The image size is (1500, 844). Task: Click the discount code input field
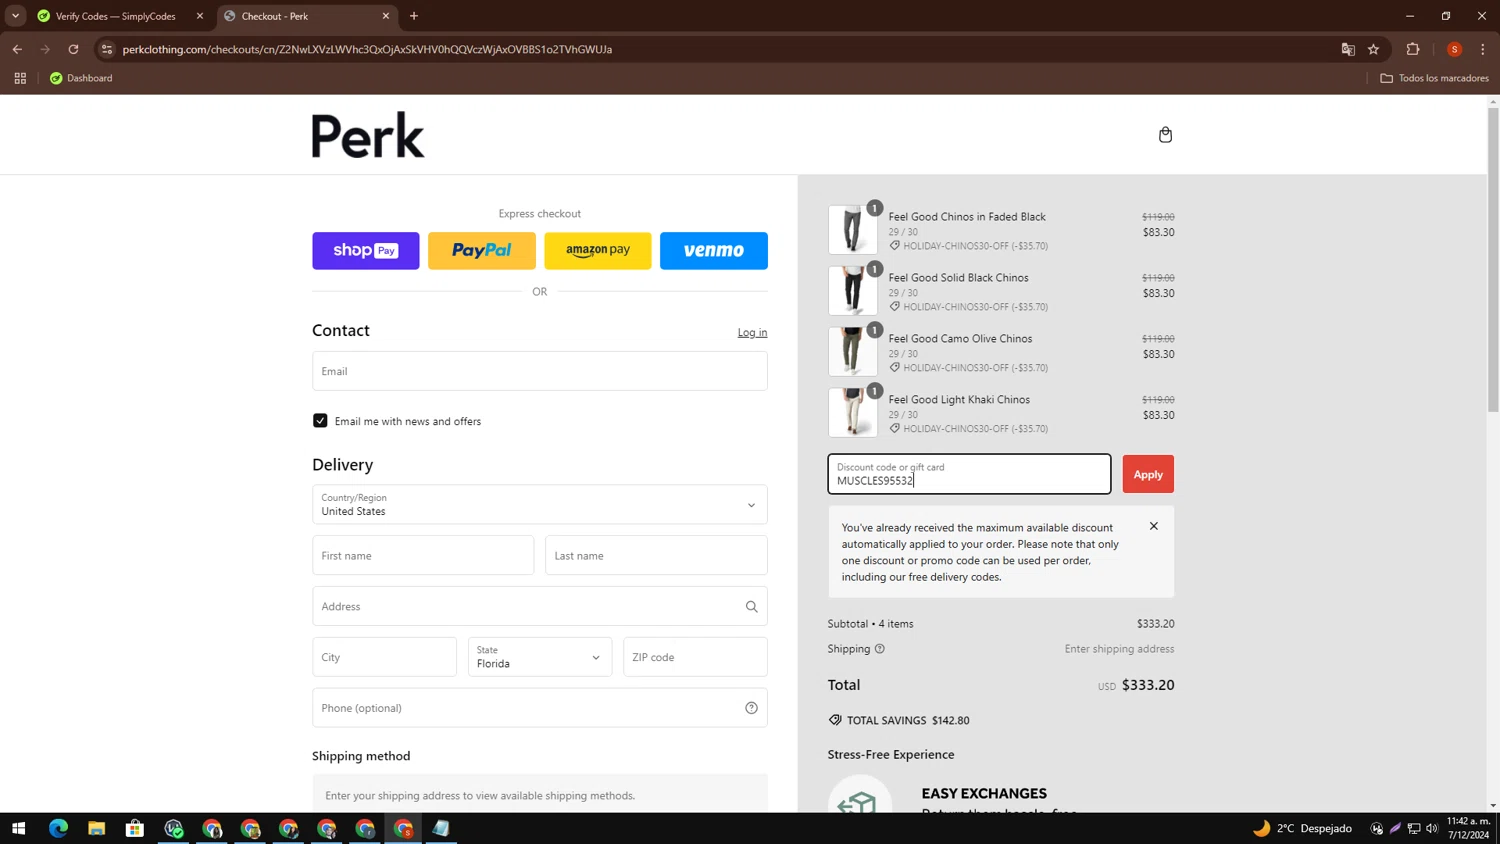(x=969, y=474)
